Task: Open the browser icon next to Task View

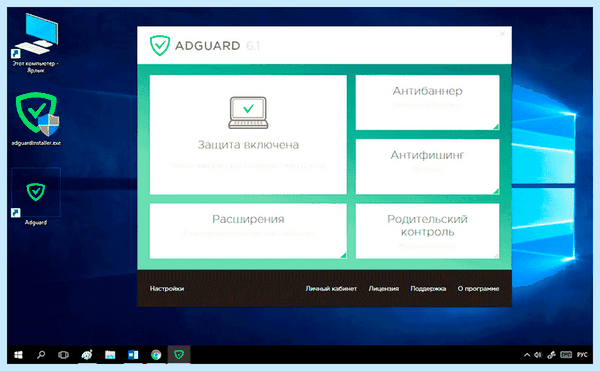Action: click(x=87, y=355)
